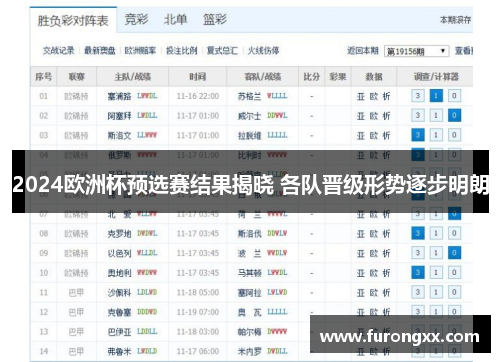
Task: Switch to the 竞彩 tab
Action: point(136,19)
